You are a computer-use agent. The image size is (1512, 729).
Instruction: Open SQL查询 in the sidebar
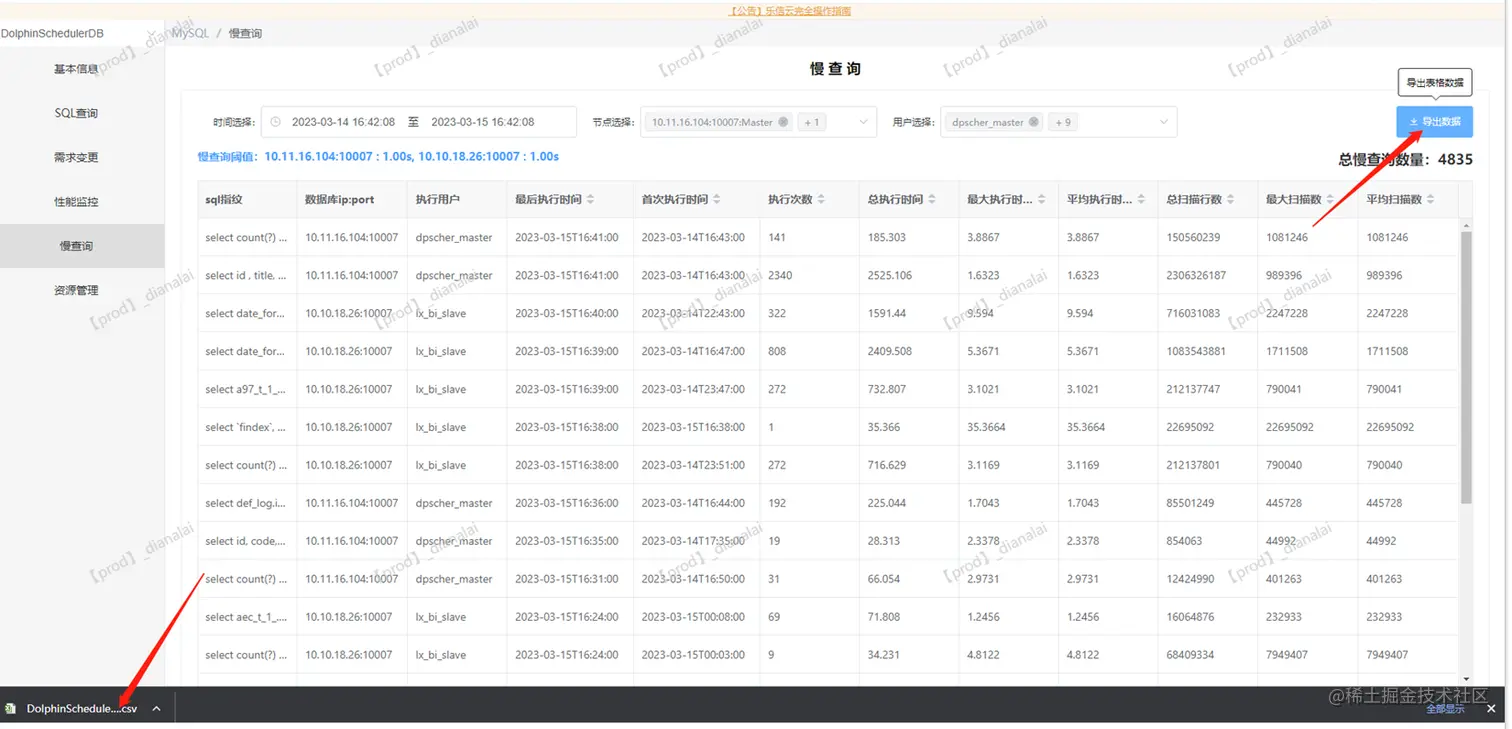pos(76,113)
